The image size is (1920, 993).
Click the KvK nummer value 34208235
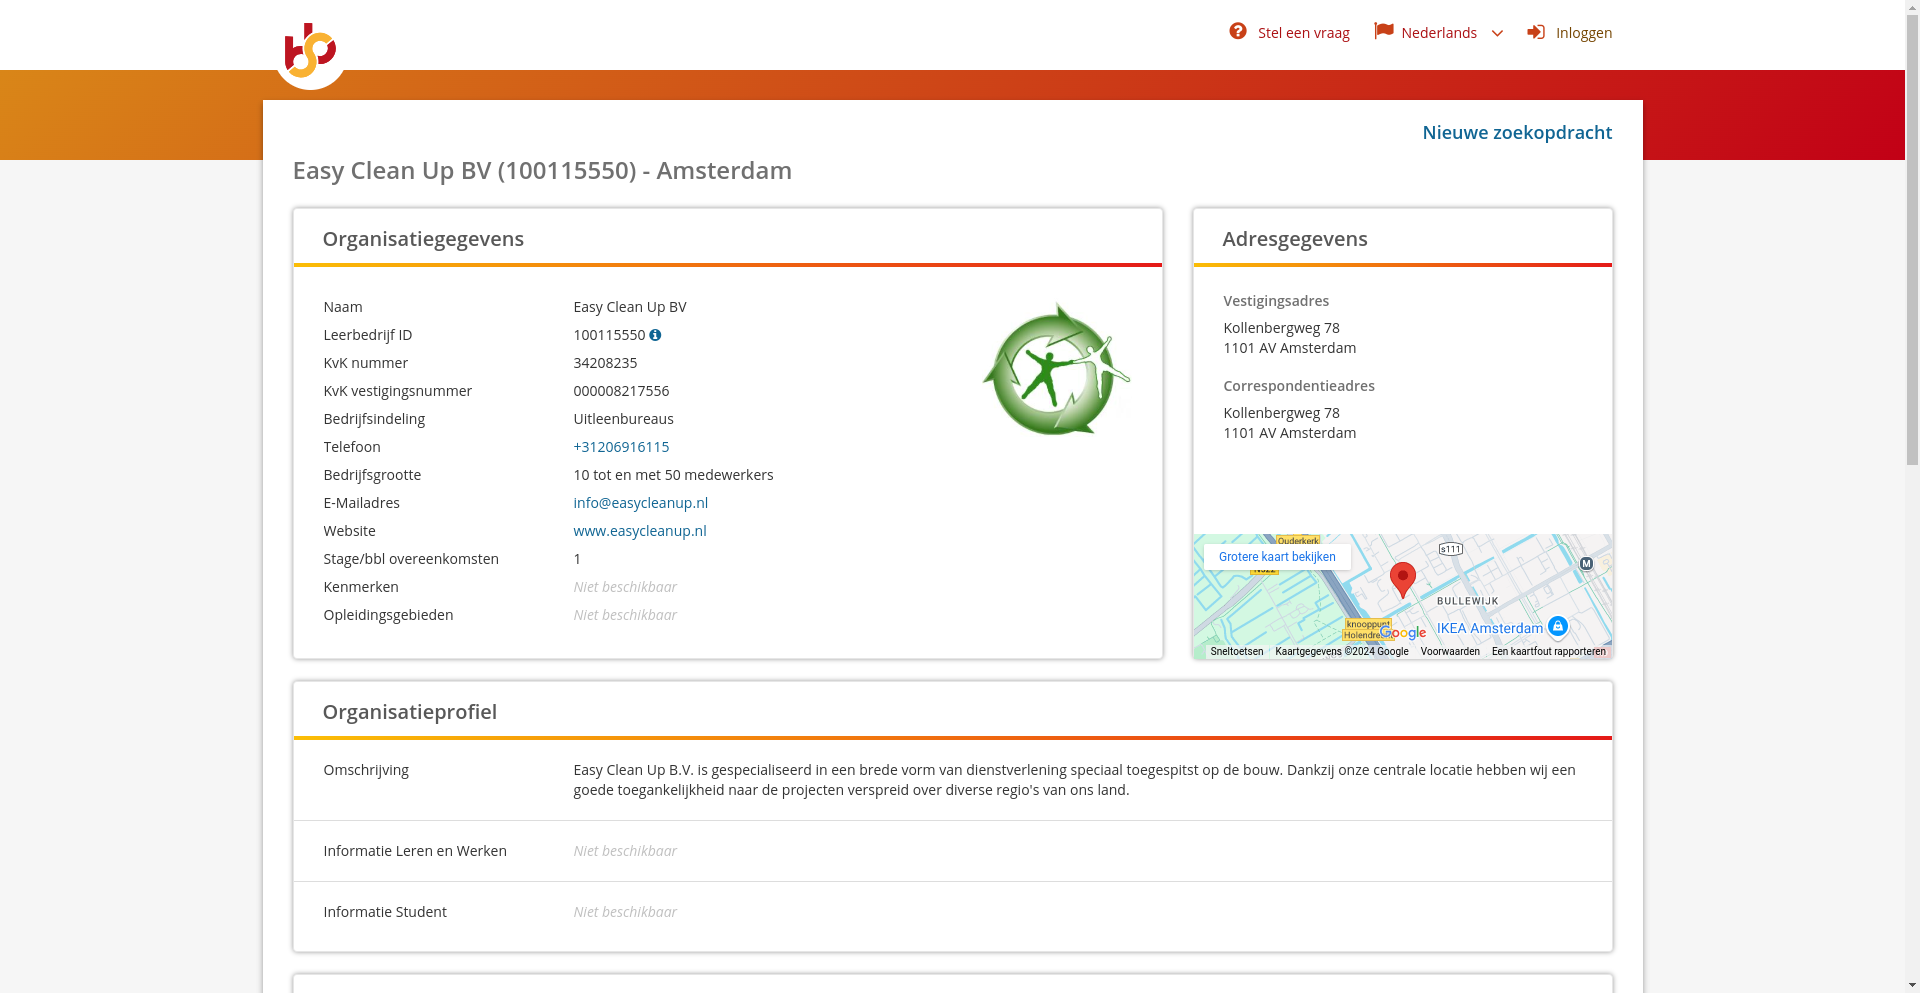[x=605, y=363]
